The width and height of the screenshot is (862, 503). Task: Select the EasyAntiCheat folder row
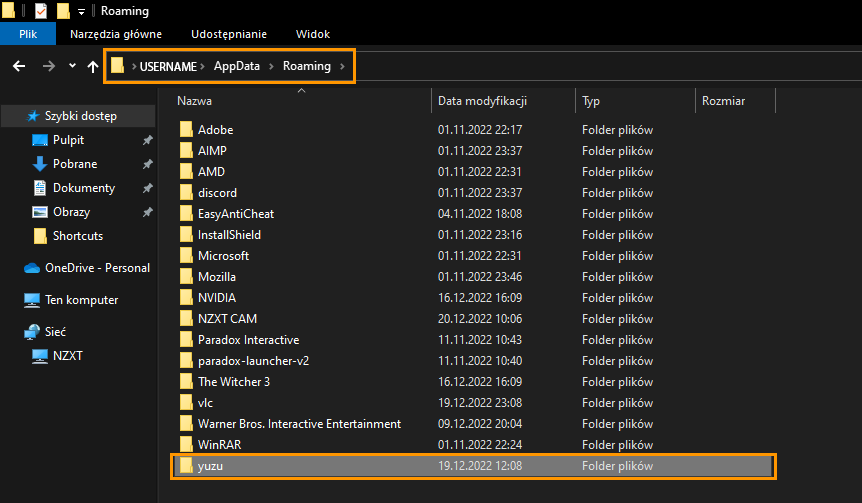click(473, 214)
